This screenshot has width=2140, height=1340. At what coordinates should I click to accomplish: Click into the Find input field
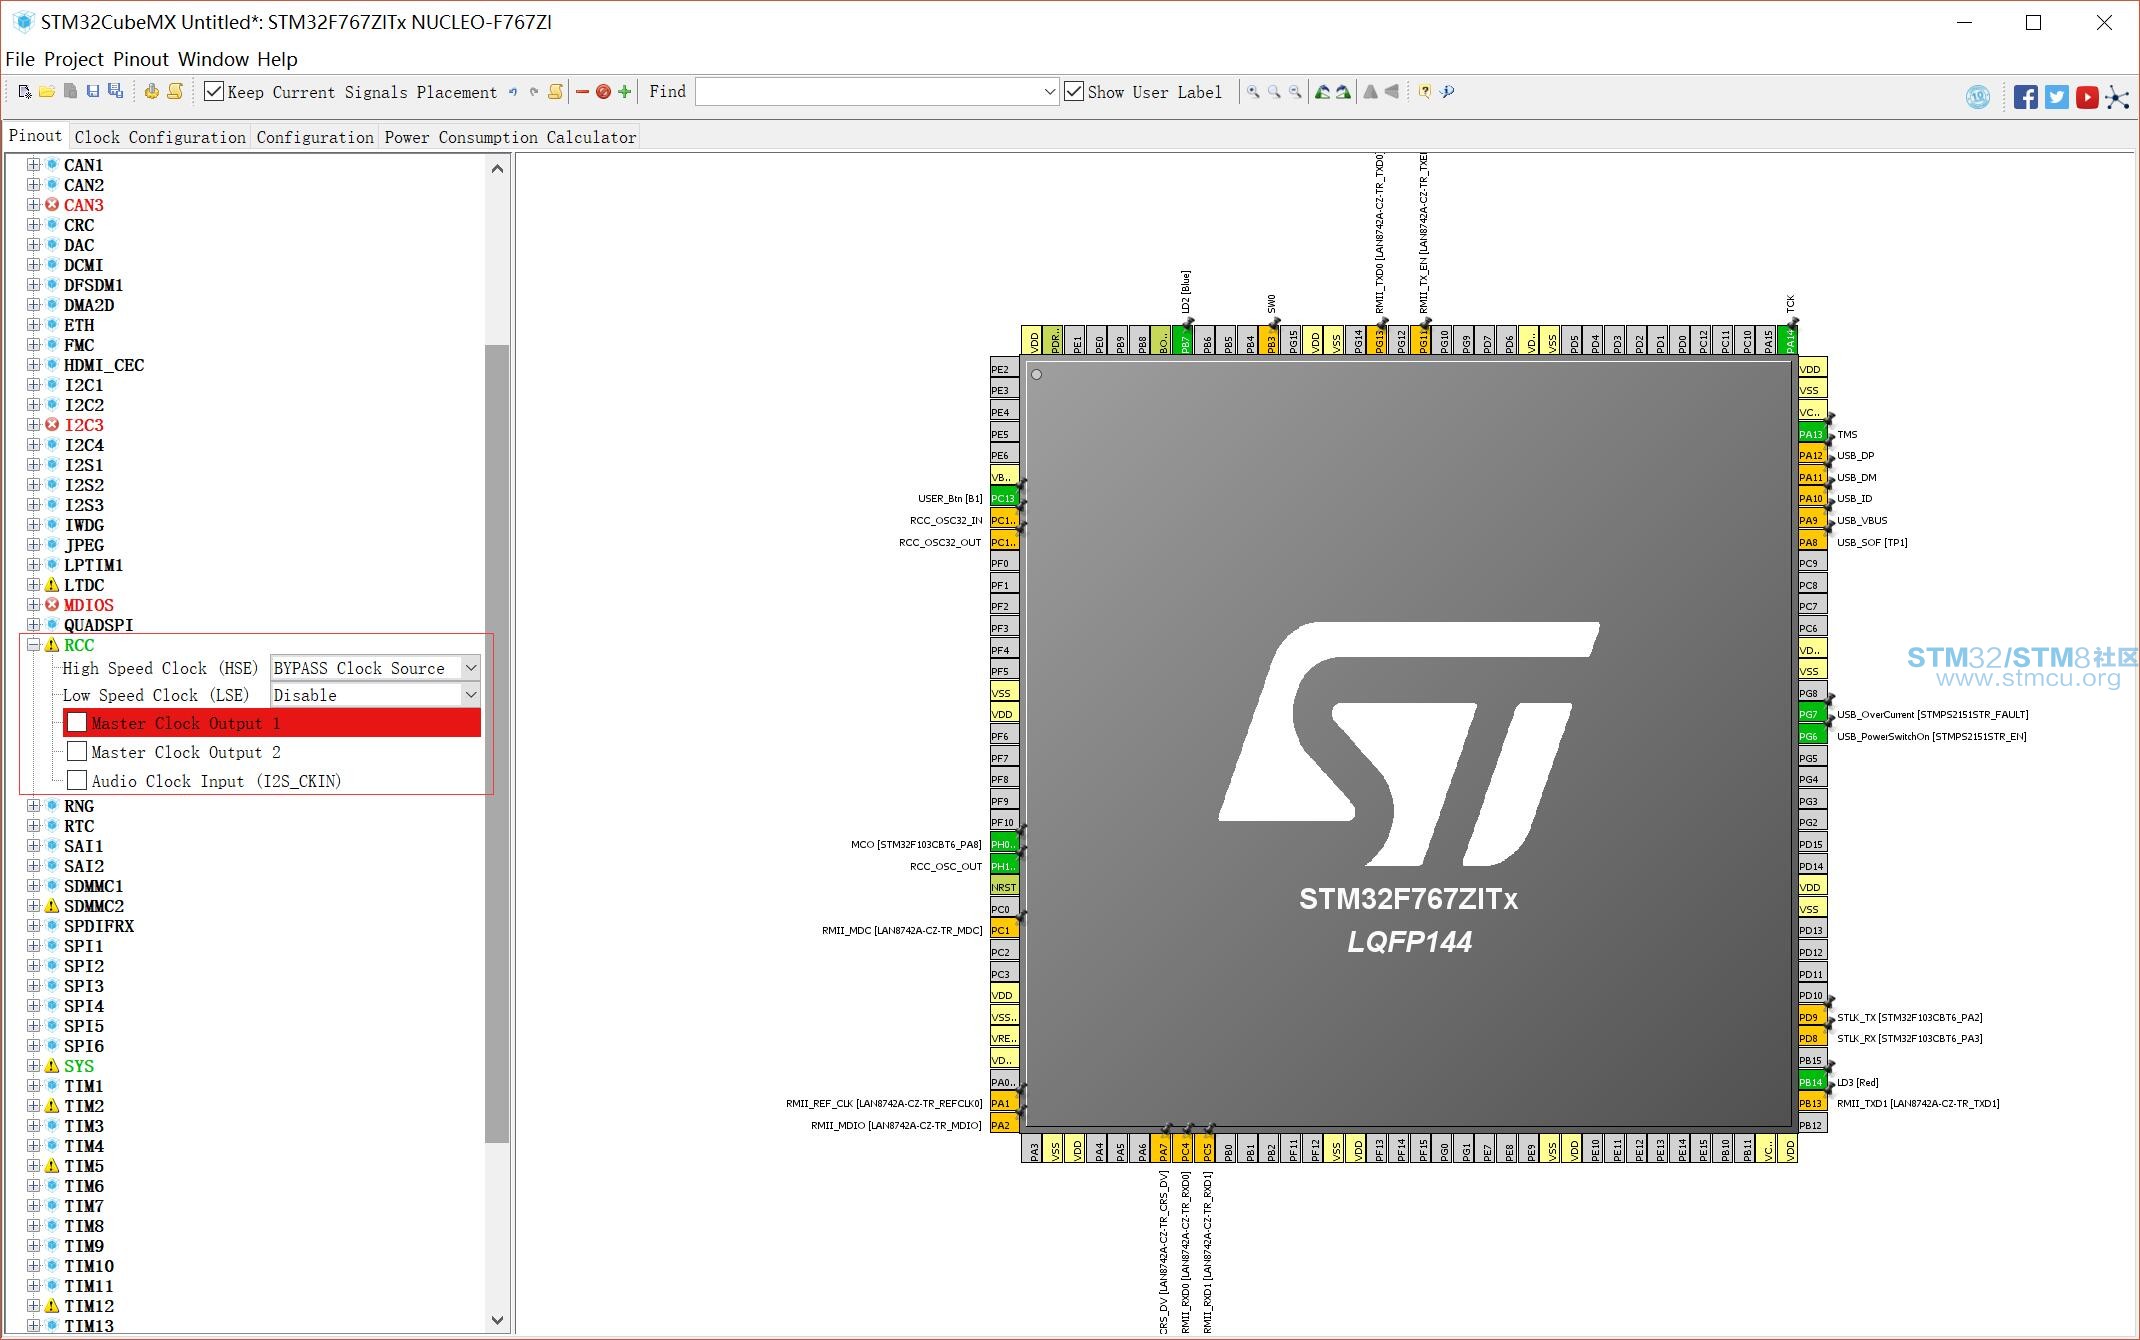pos(868,92)
